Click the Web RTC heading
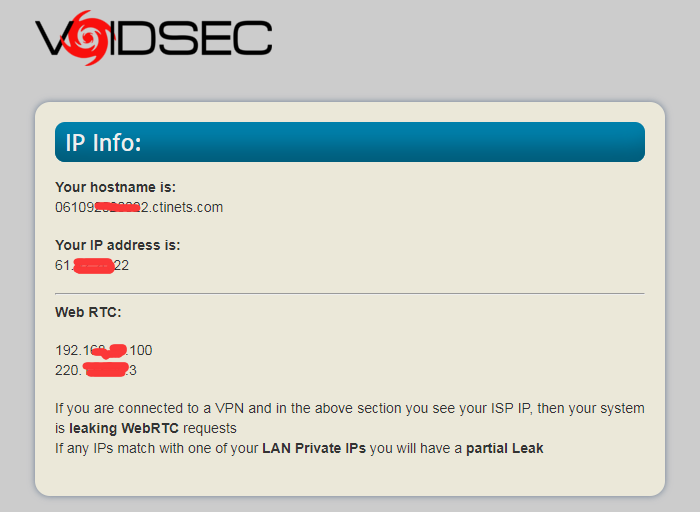 click(88, 312)
